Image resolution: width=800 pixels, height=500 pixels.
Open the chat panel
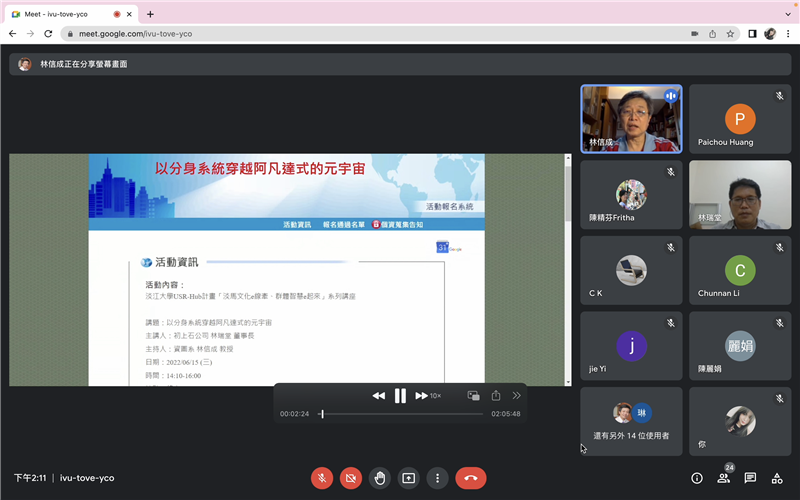(x=750, y=478)
